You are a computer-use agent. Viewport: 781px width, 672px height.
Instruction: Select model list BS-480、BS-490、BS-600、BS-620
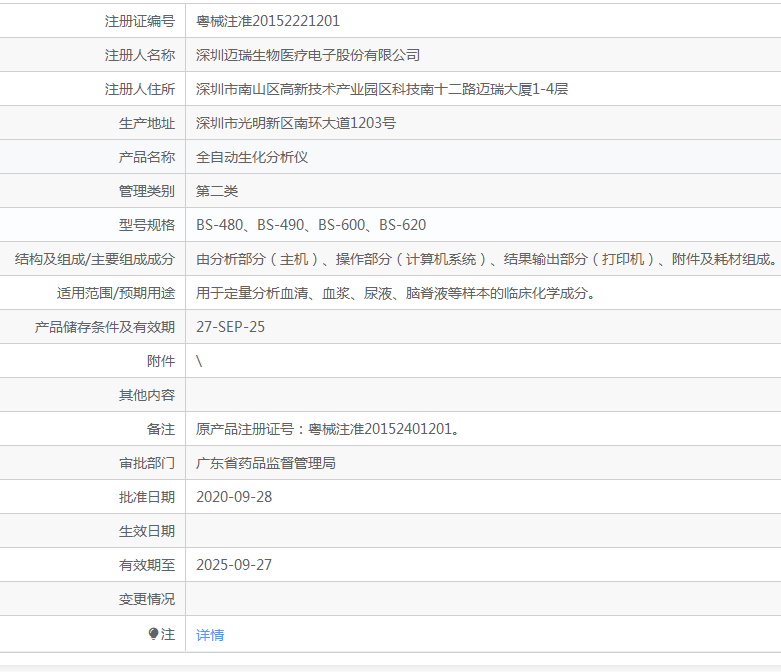pyautogui.click(x=311, y=225)
